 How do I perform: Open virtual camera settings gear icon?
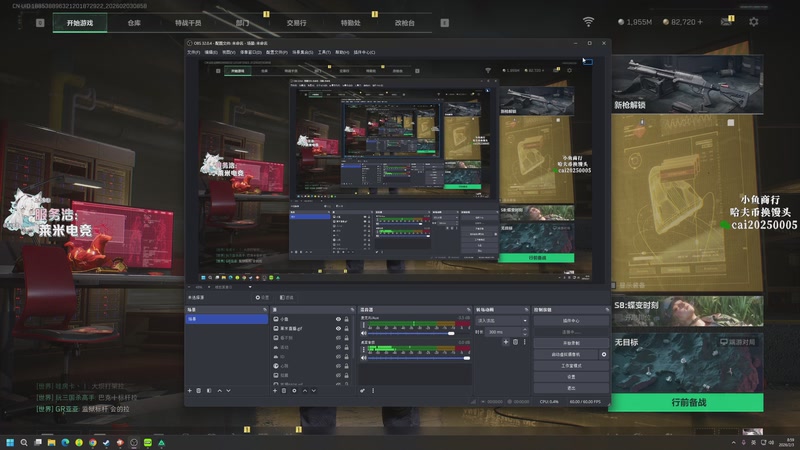point(604,355)
